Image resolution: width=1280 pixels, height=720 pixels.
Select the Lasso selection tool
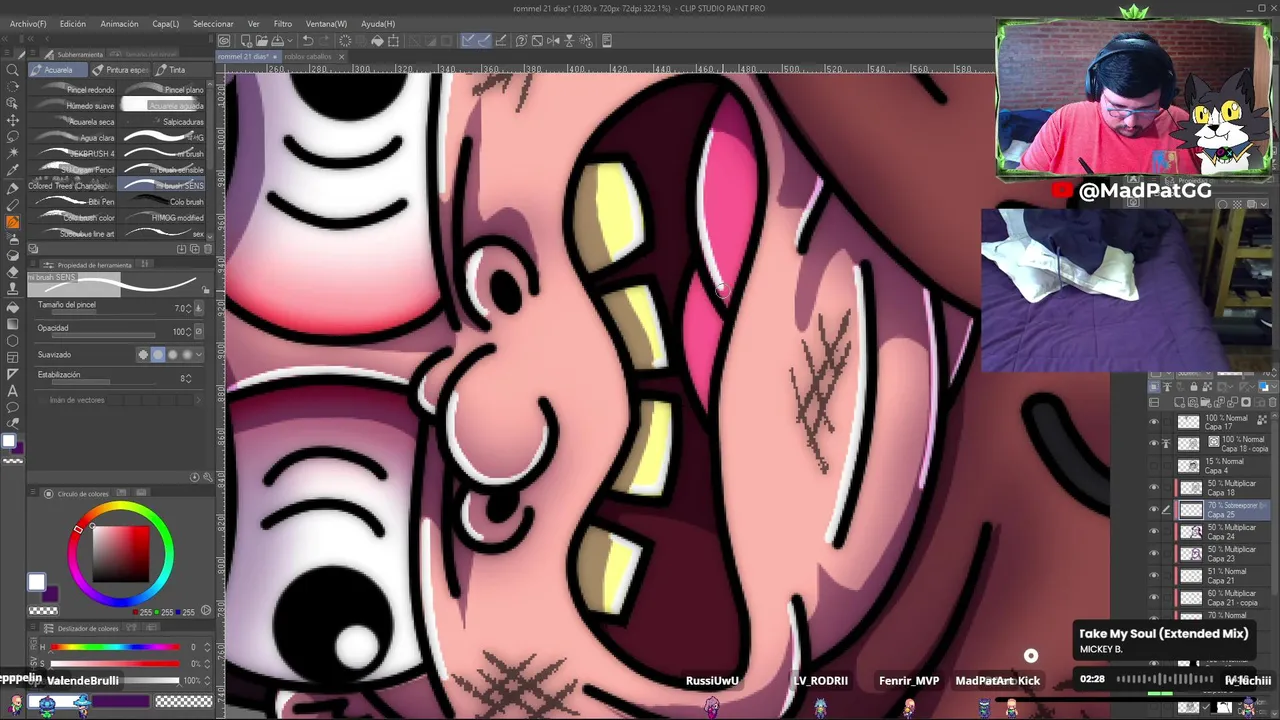12,137
